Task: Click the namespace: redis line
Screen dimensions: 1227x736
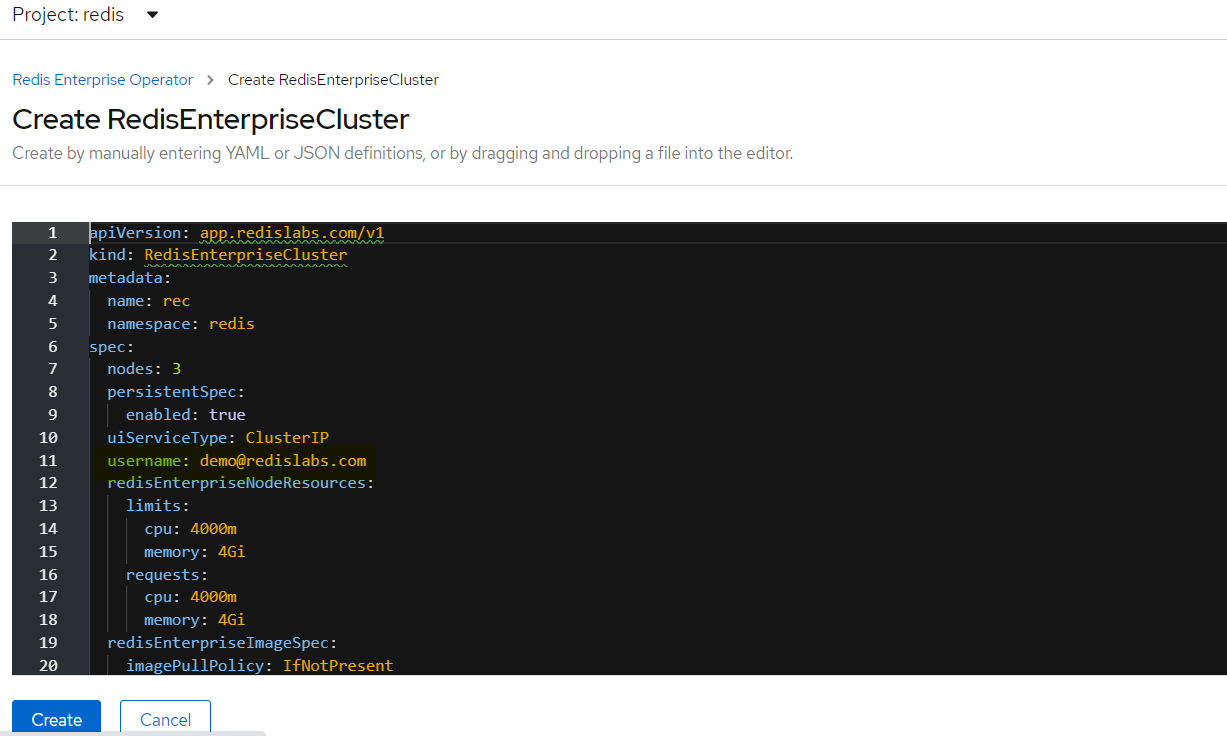Action: click(x=181, y=323)
